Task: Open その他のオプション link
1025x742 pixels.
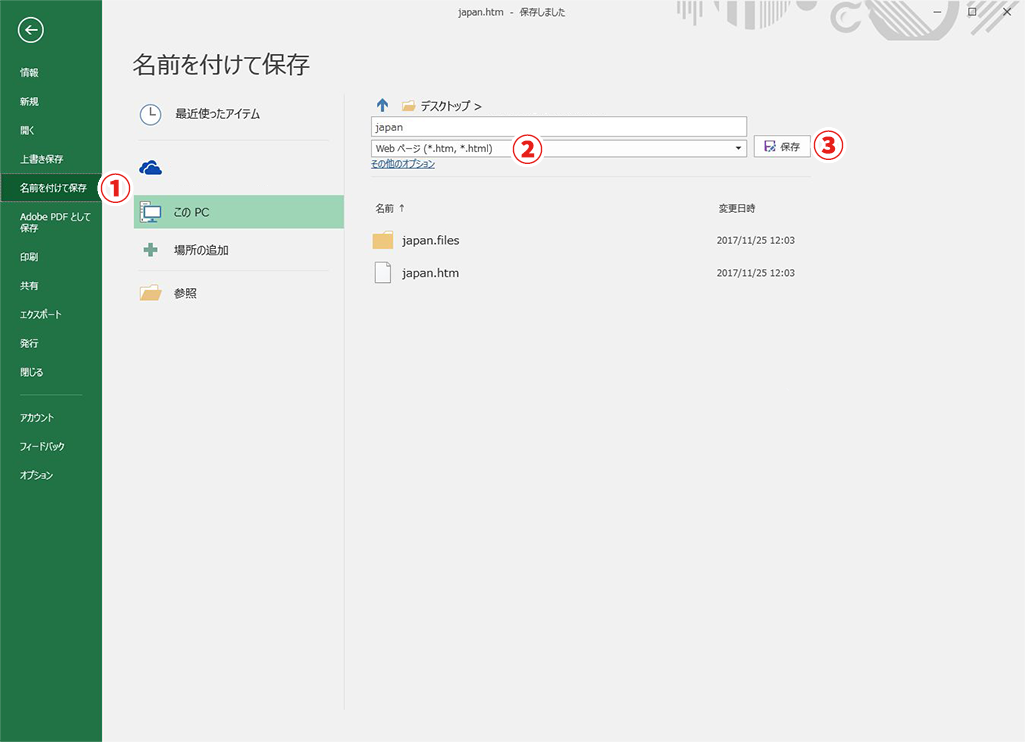Action: pos(403,164)
